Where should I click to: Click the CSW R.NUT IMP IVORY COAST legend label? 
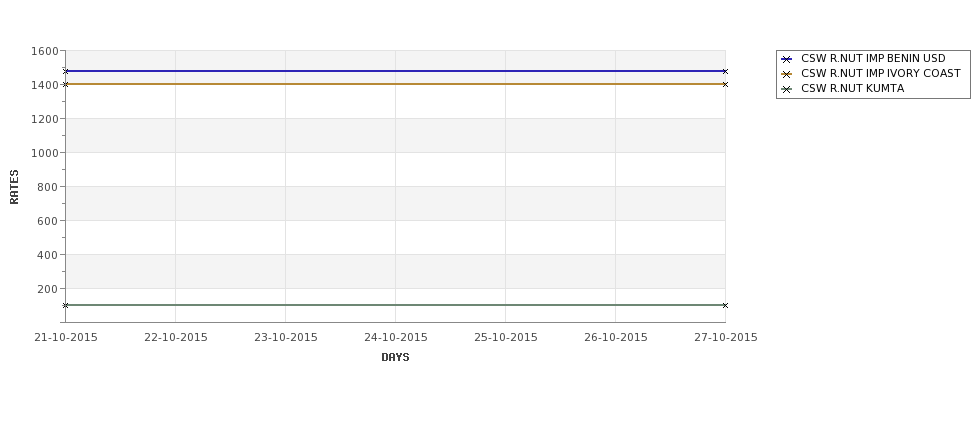880,73
